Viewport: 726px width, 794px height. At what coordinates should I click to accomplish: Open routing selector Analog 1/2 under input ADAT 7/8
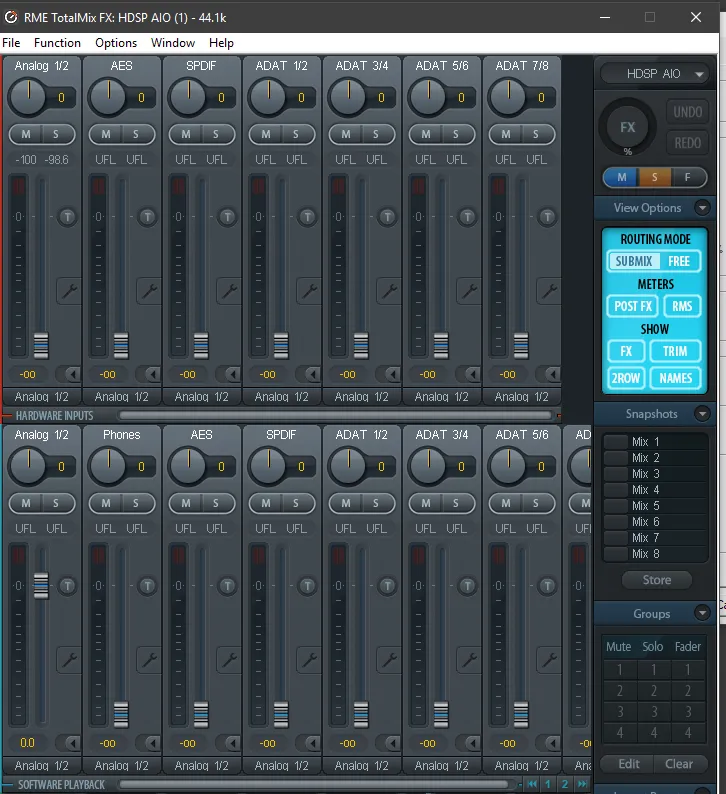click(521, 396)
